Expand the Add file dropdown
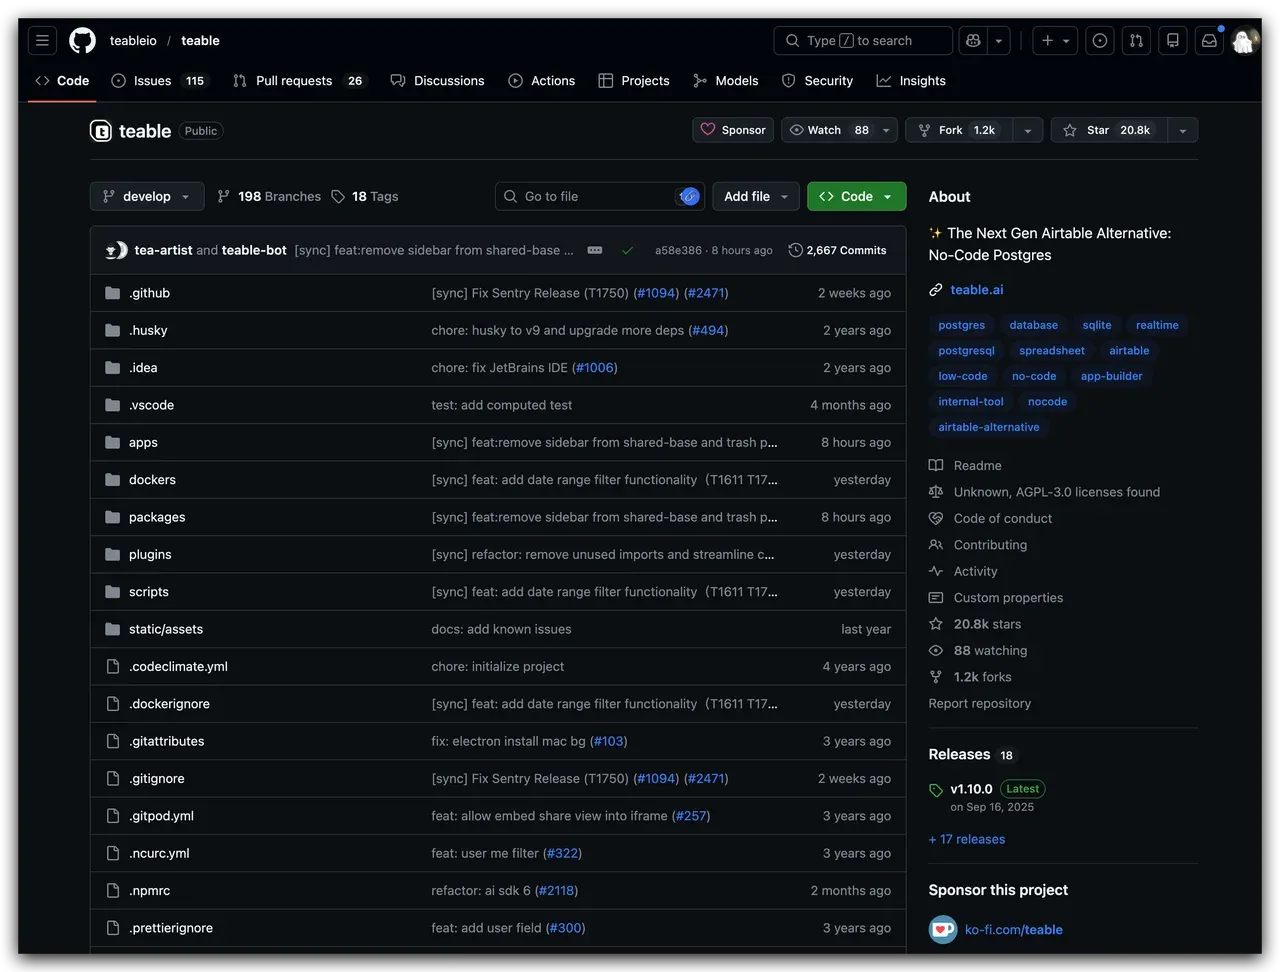Image resolution: width=1280 pixels, height=972 pixels. pos(756,196)
